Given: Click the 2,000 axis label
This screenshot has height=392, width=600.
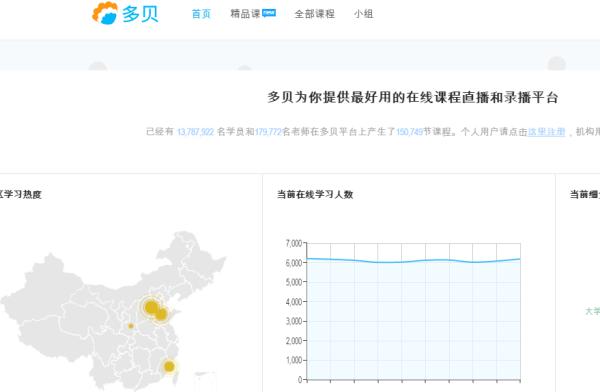Looking at the screenshot, I should point(294,341).
